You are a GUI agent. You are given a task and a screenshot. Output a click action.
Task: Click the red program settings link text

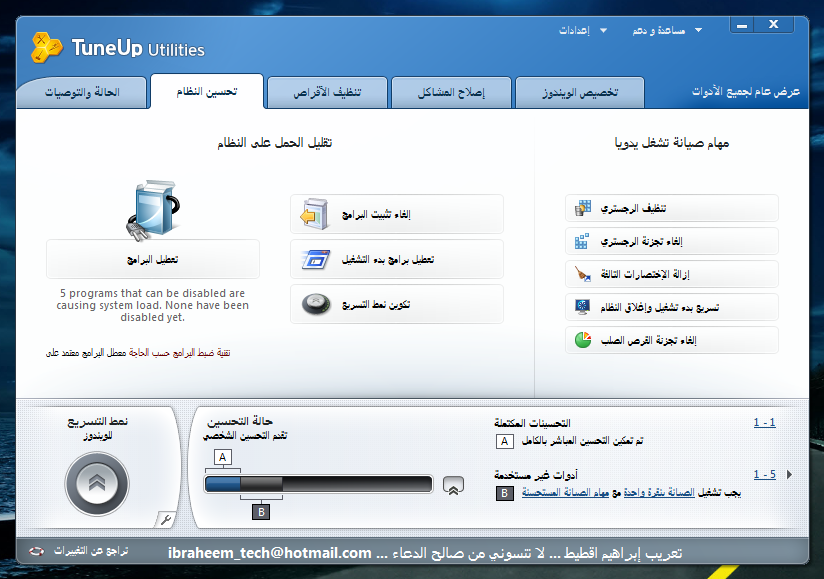[179, 353]
